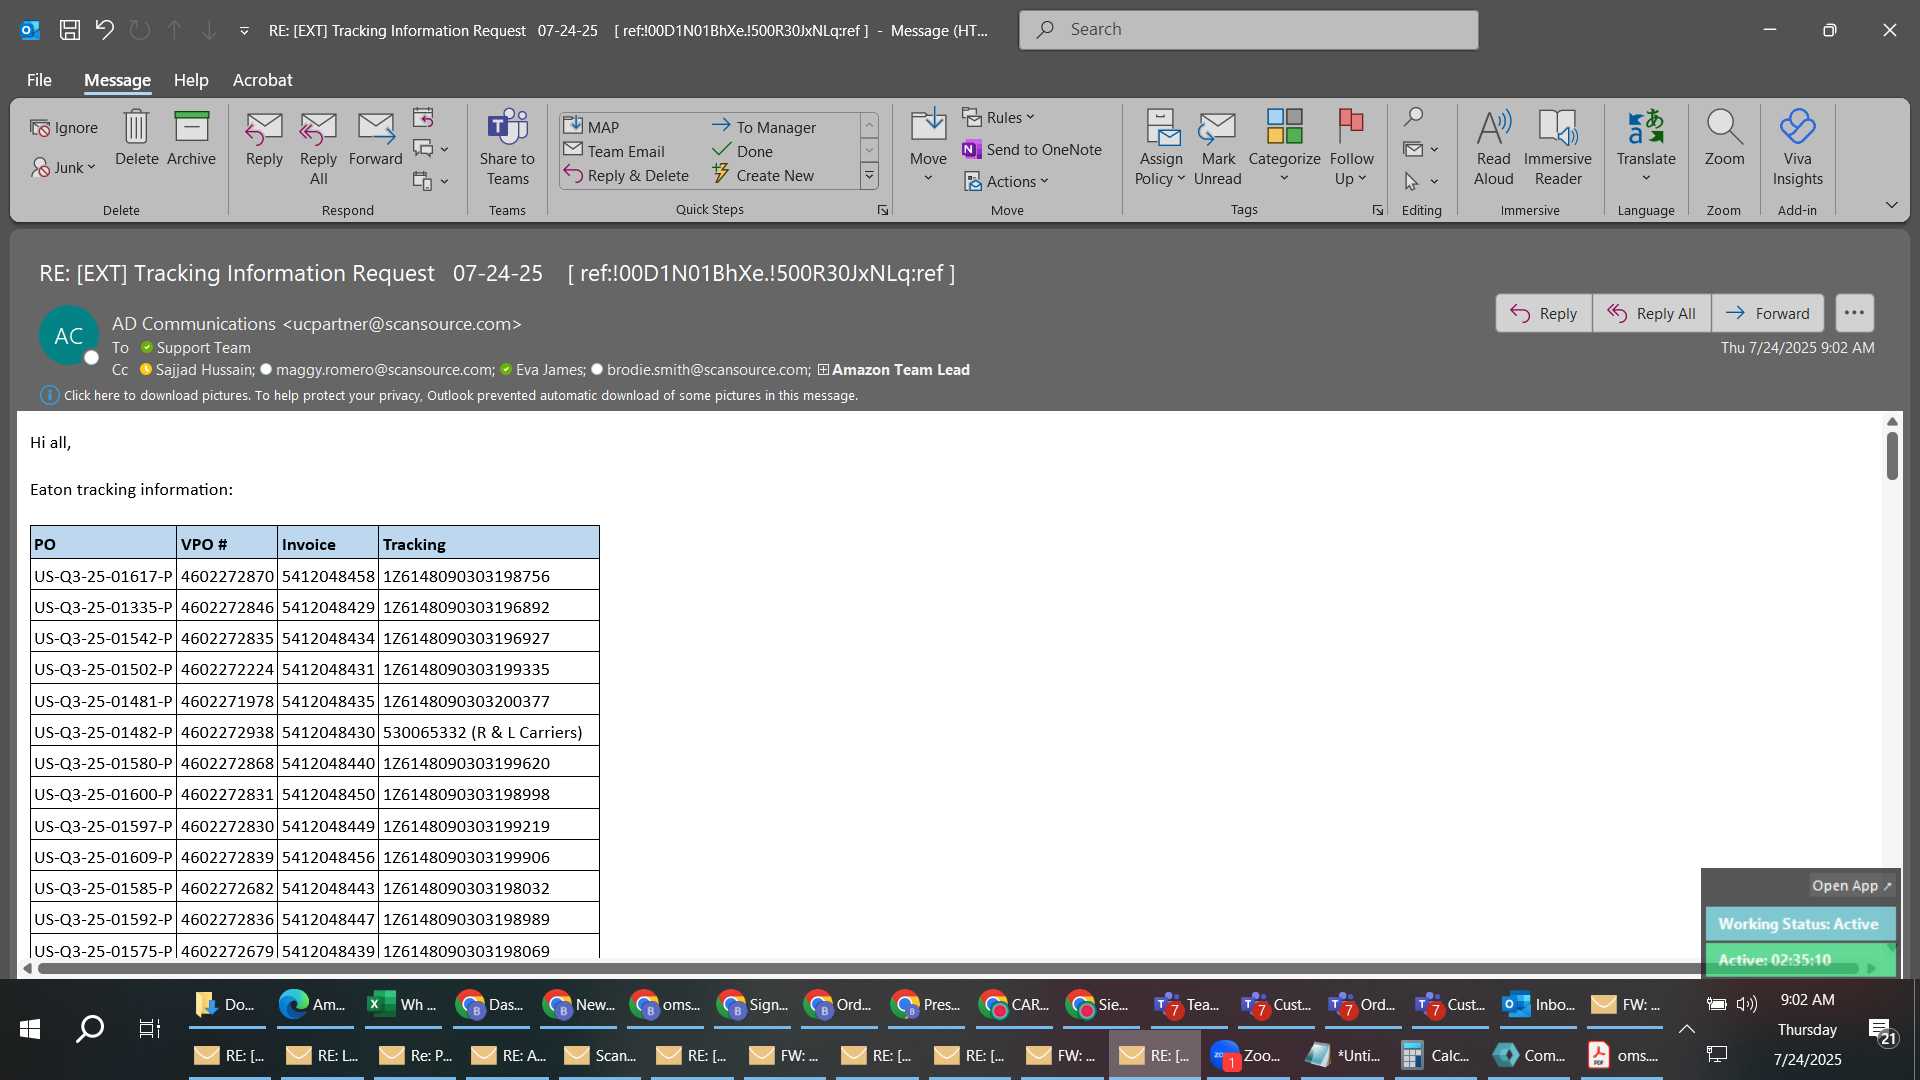Open the Zoom magnifier tool

pyautogui.click(x=1724, y=138)
